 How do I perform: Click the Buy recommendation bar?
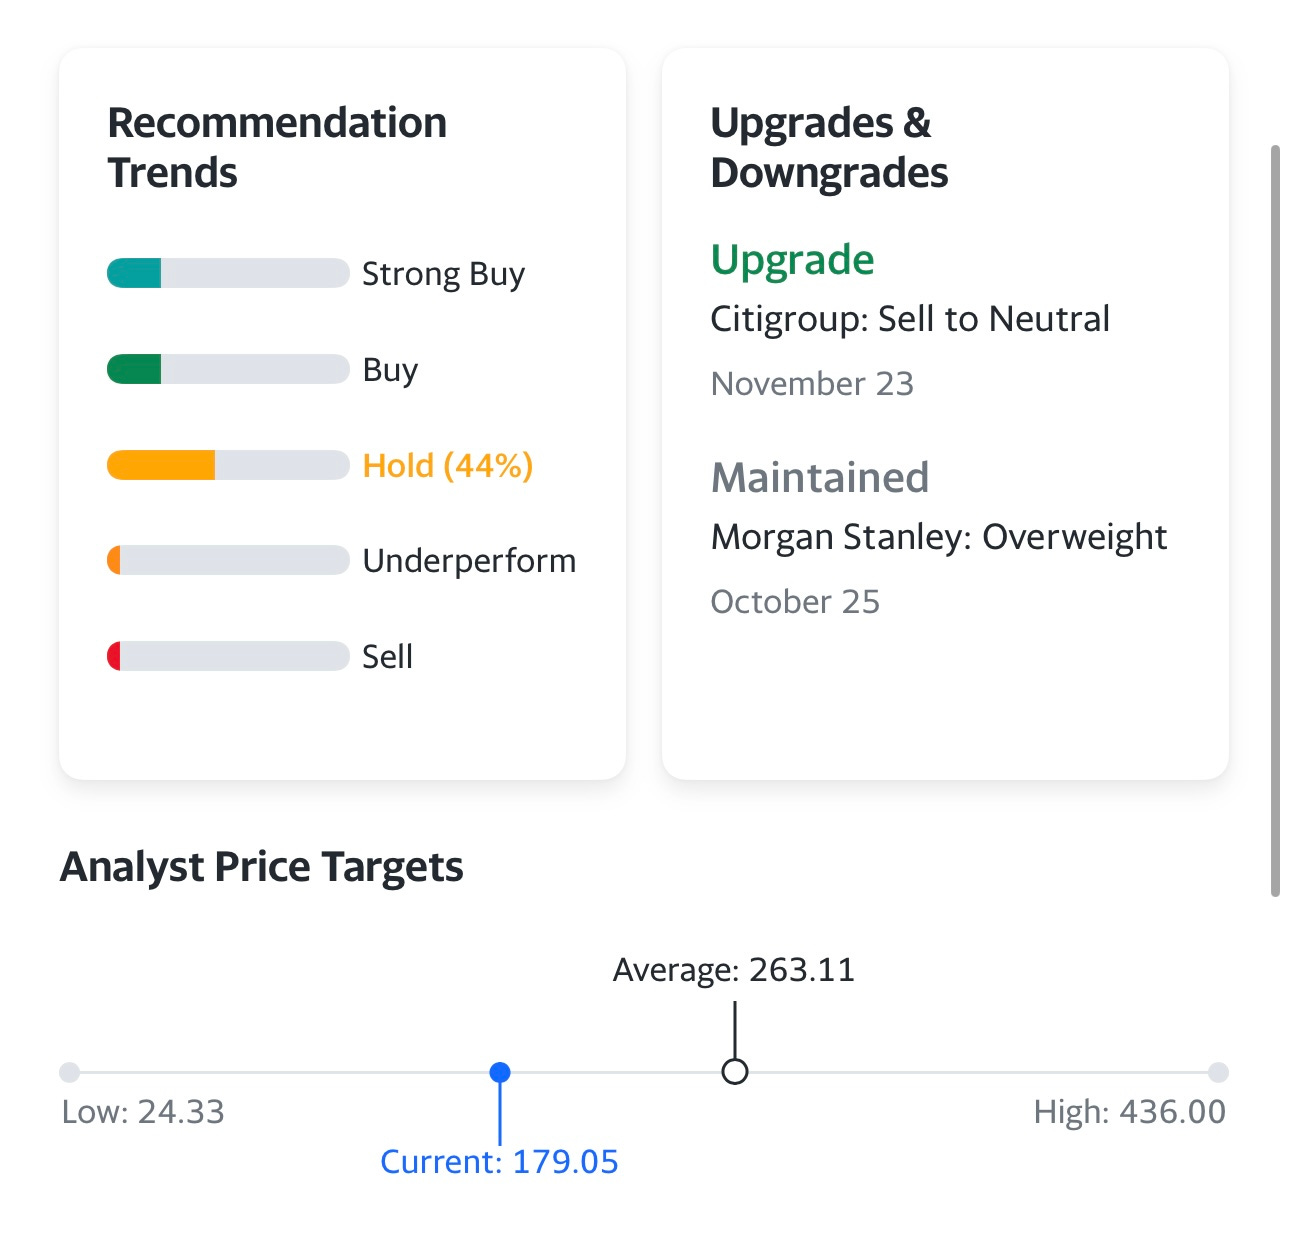click(226, 368)
